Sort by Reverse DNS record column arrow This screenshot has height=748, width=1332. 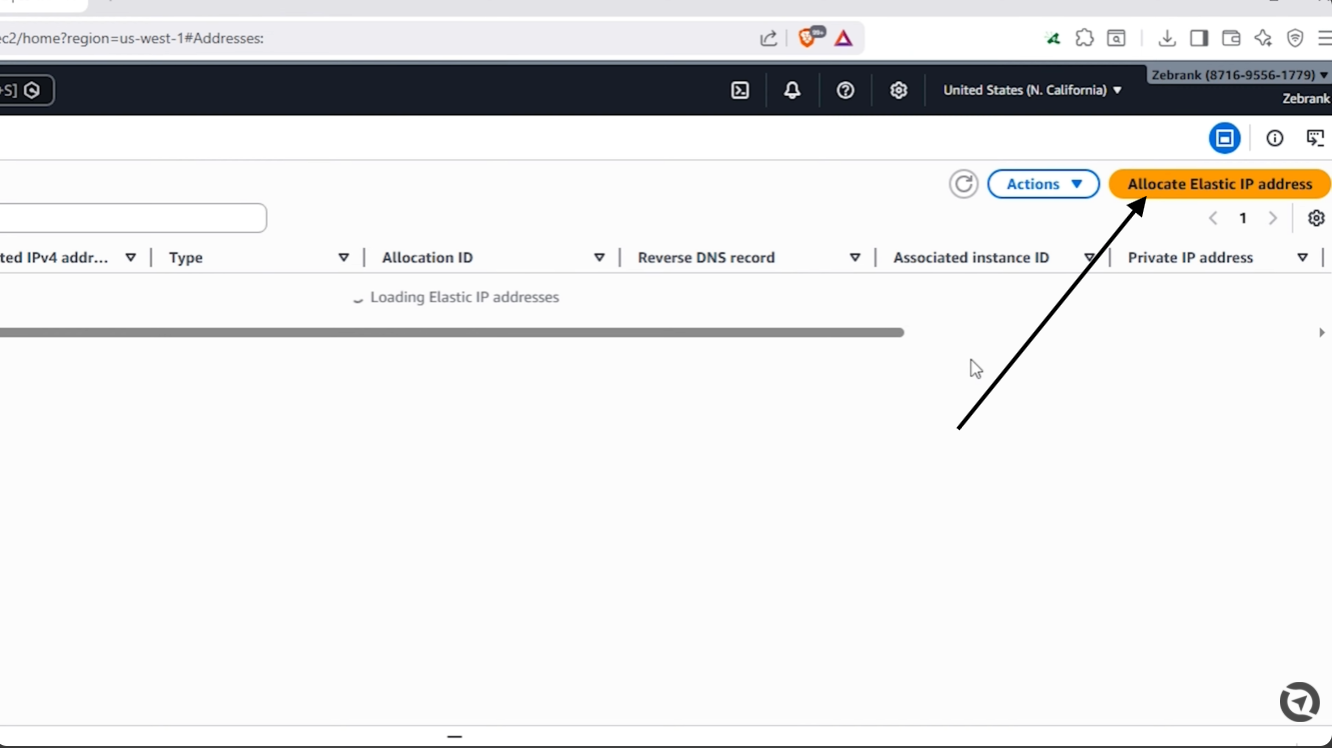[855, 258]
